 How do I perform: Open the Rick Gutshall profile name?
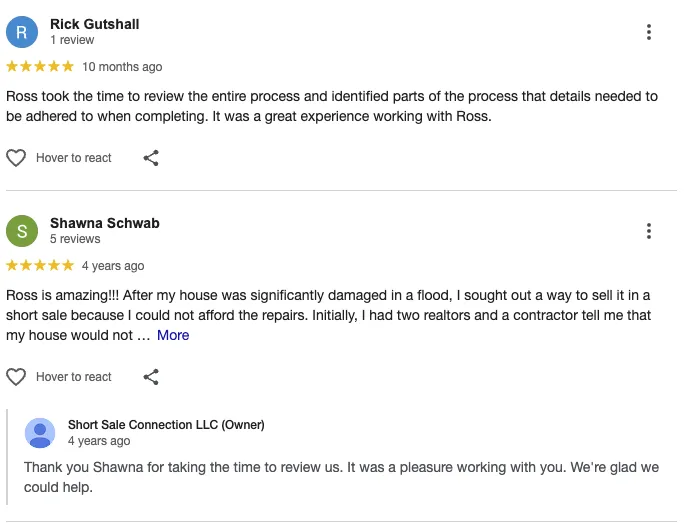coord(94,24)
